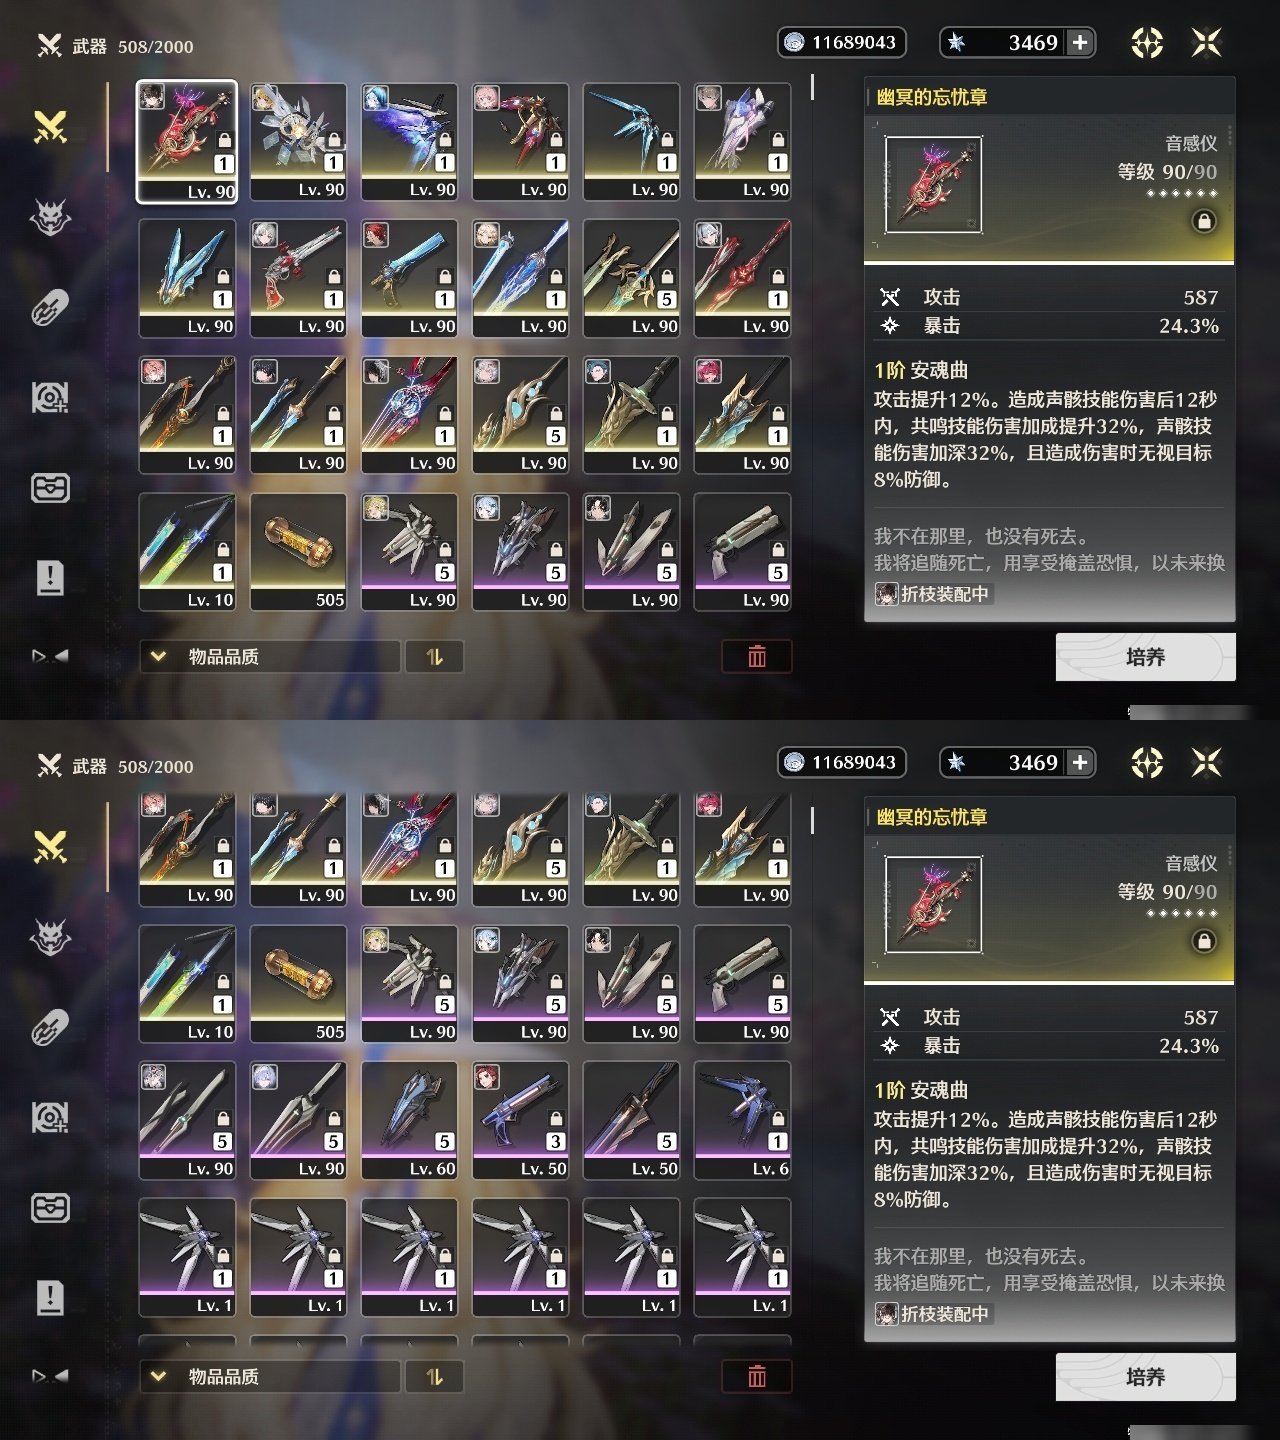Expand the 物品品质 sort dropdown in upper screenshot
Image resolution: width=1280 pixels, height=1440 pixels.
(270, 657)
